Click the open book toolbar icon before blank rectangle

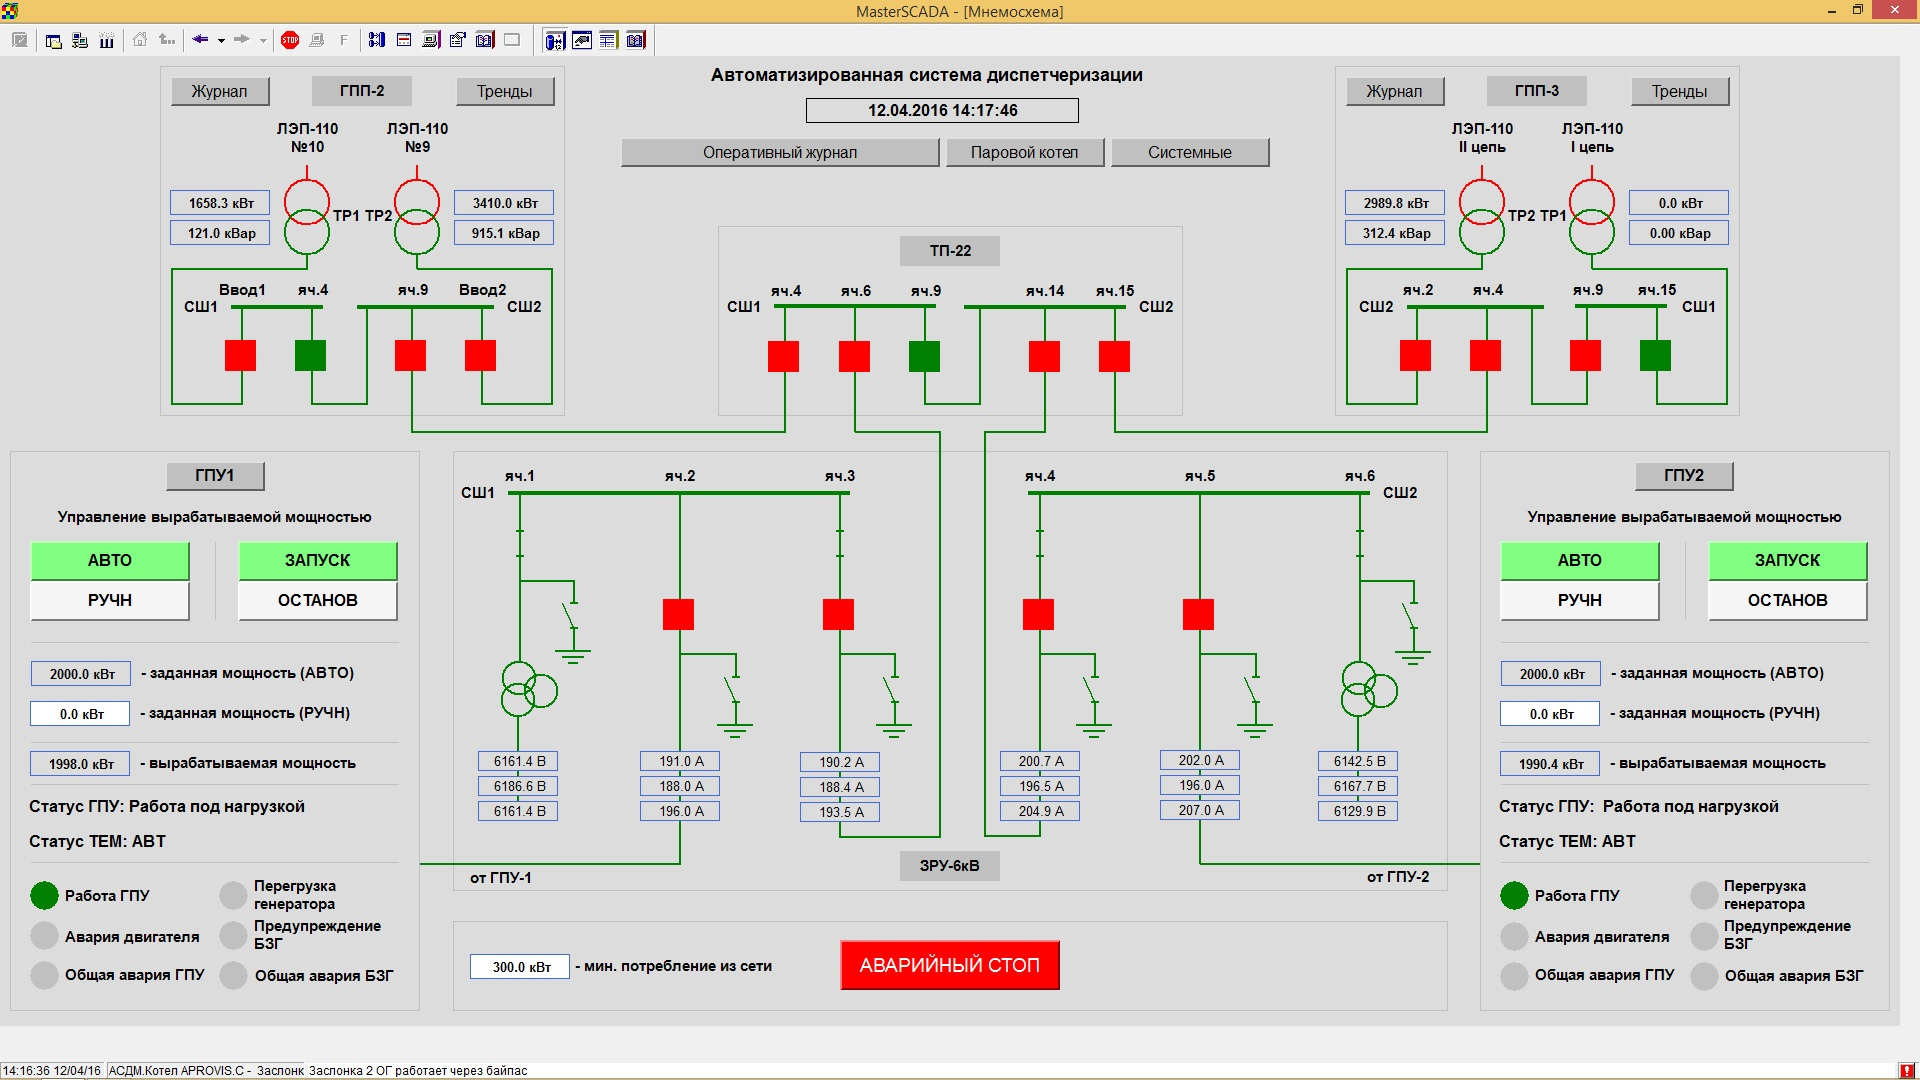tap(485, 40)
